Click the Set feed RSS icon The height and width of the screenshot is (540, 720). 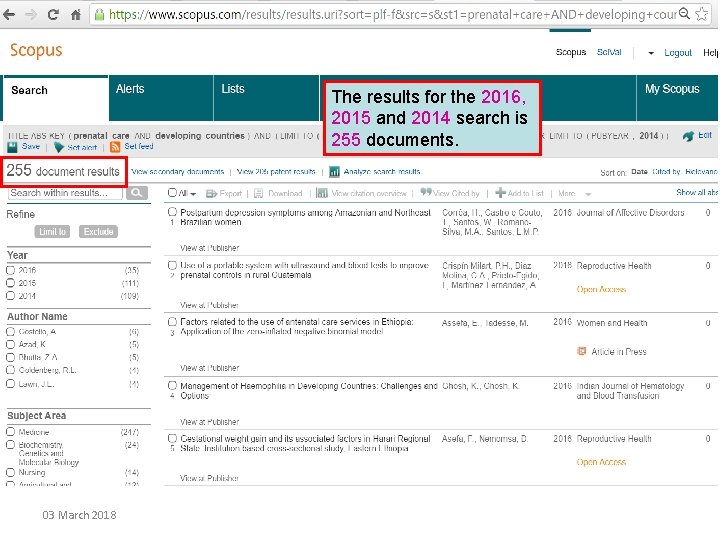pyautogui.click(x=115, y=147)
